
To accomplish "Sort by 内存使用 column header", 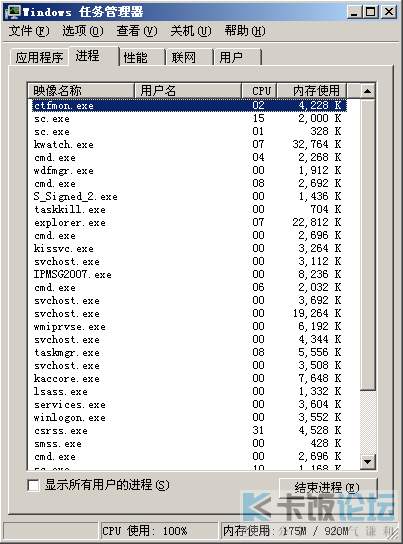I will (312, 91).
